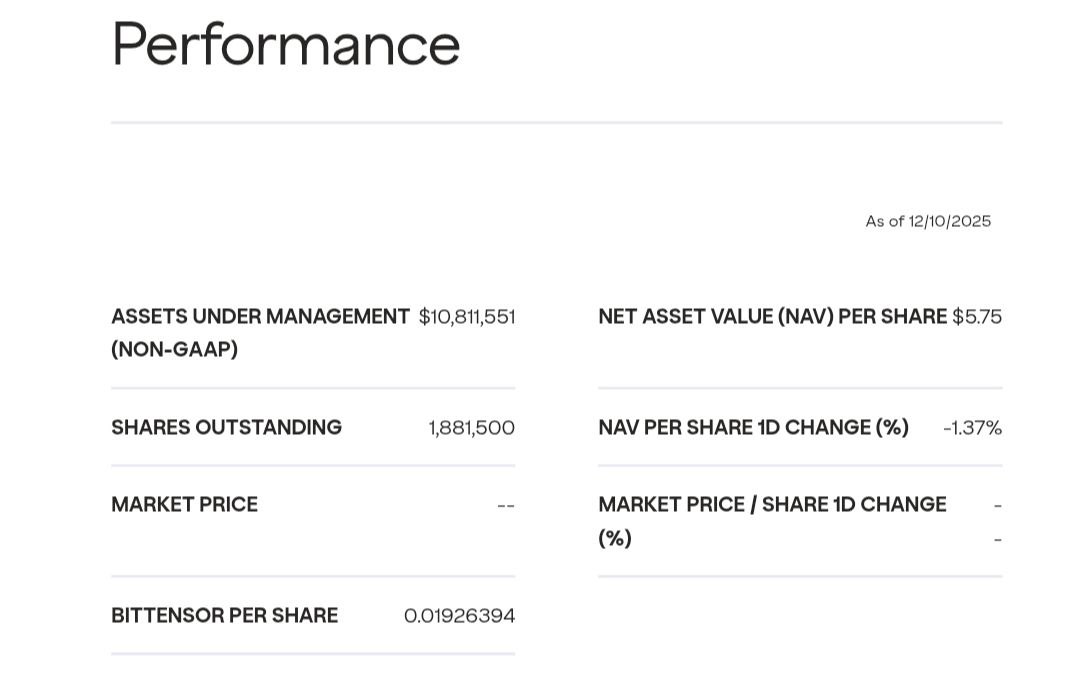
Task: Click the Shares Outstanding label
Action: pyautogui.click(x=226, y=428)
